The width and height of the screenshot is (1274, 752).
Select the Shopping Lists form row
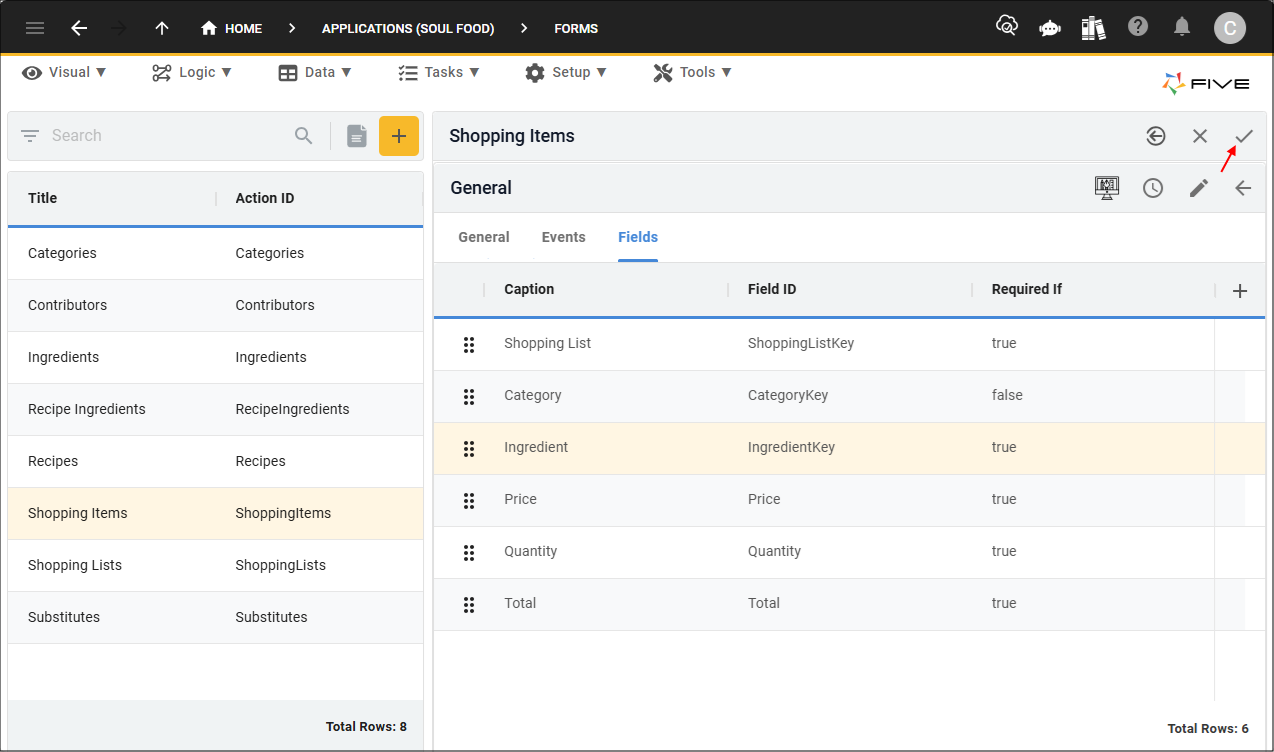(x=215, y=565)
